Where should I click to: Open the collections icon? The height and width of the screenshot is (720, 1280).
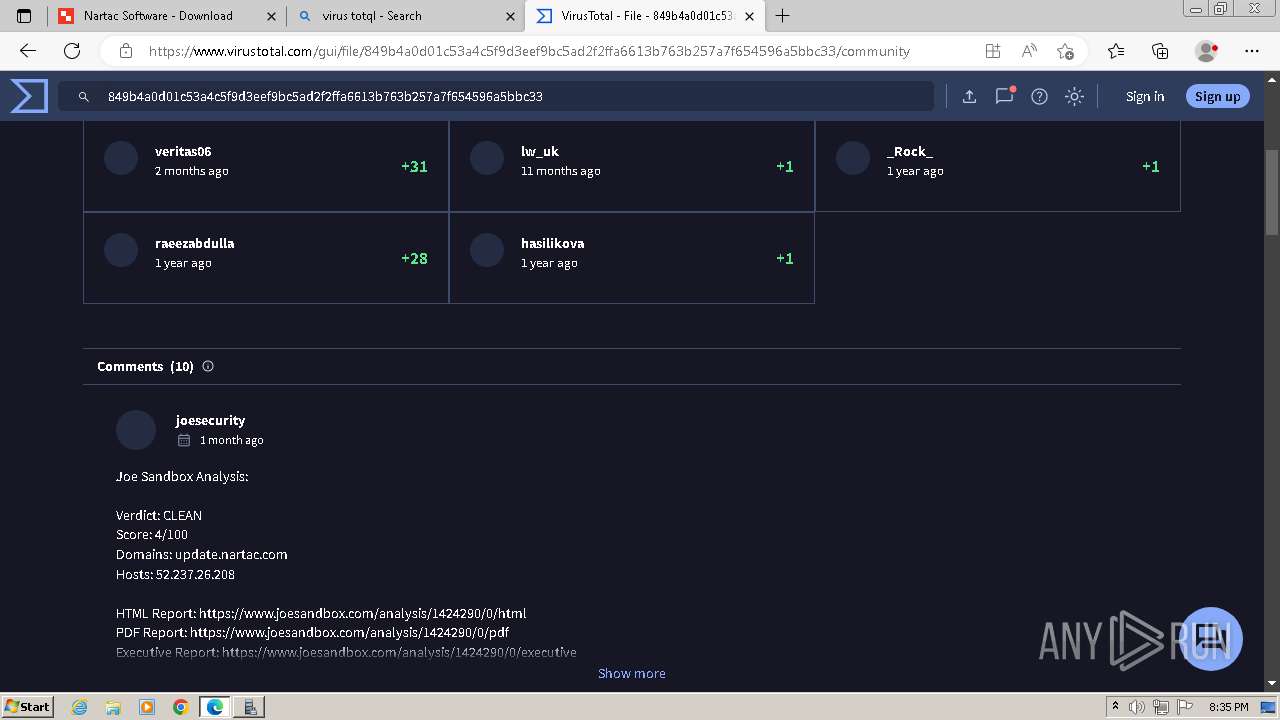[1160, 51]
